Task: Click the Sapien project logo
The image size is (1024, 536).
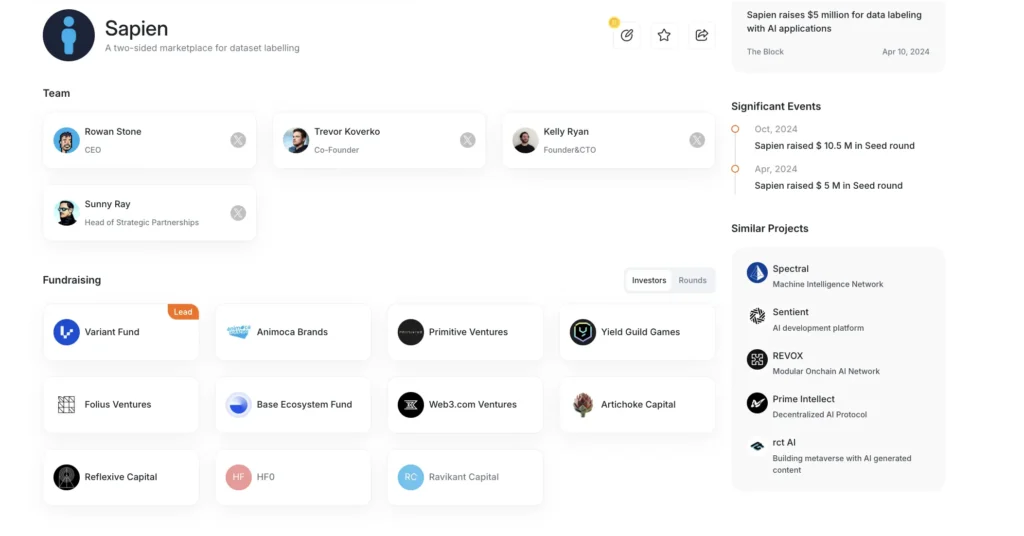Action: (68, 35)
